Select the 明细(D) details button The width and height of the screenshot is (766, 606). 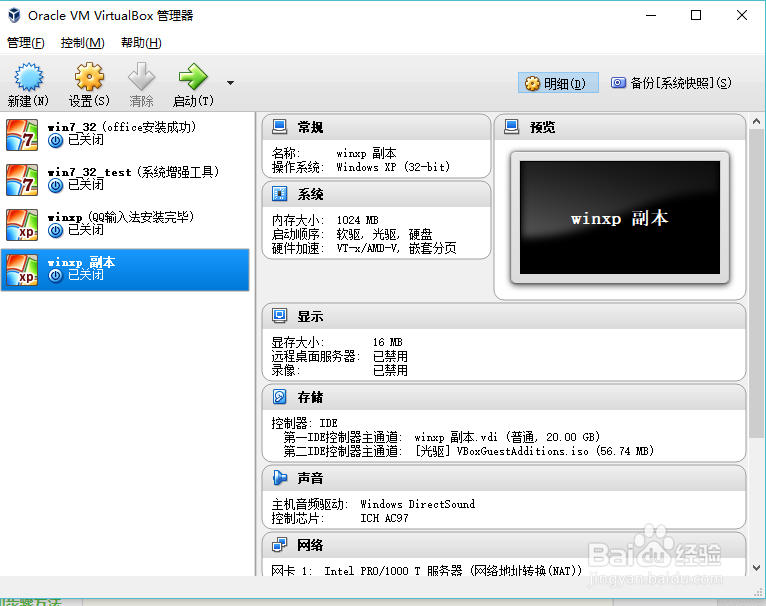coord(558,83)
